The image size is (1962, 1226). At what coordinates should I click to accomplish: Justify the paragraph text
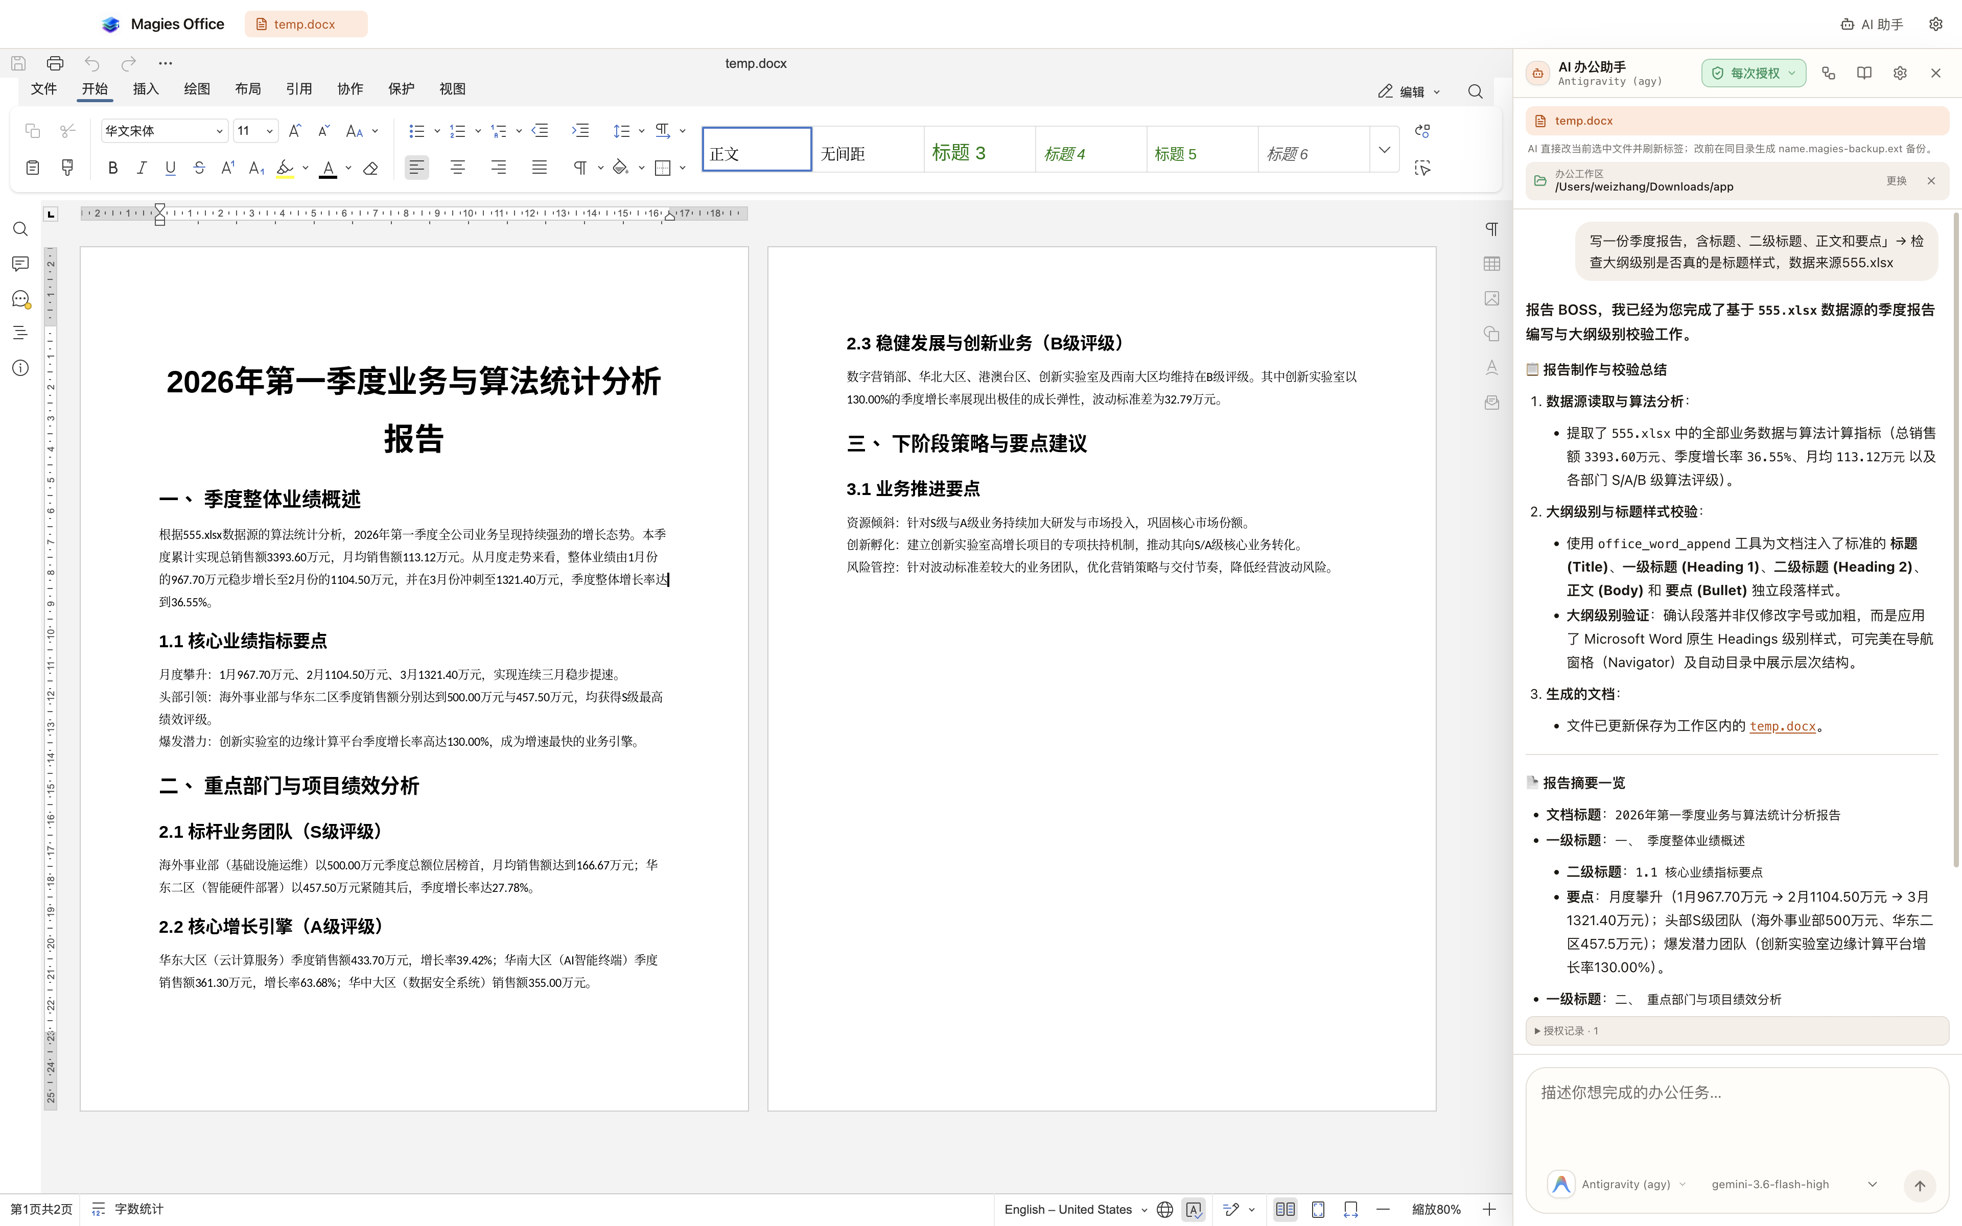[x=540, y=168]
